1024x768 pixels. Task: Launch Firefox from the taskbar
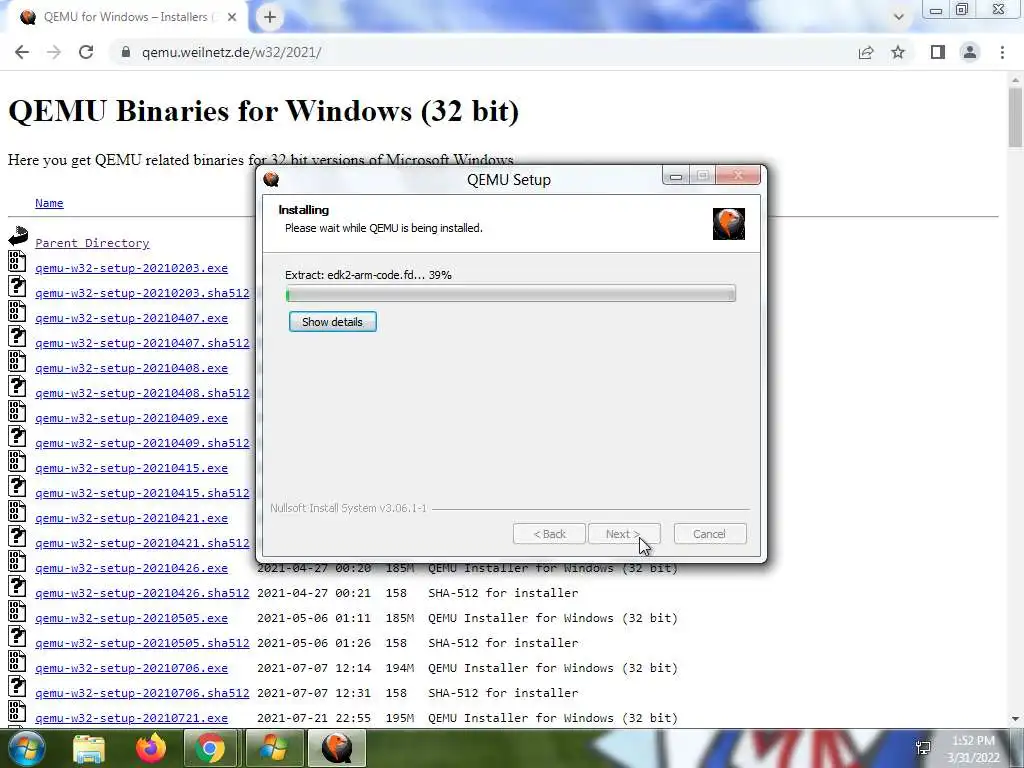tap(151, 748)
